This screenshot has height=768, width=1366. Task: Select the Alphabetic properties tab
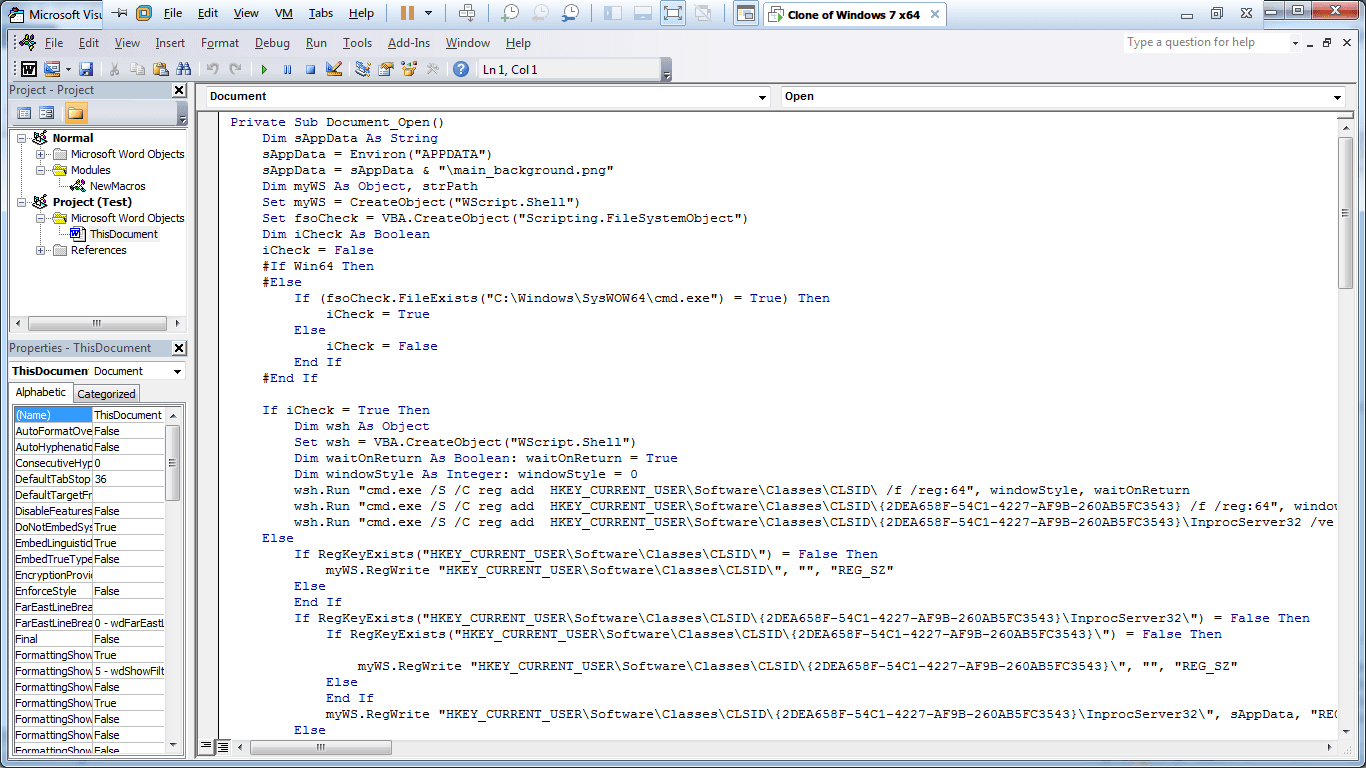[41, 393]
